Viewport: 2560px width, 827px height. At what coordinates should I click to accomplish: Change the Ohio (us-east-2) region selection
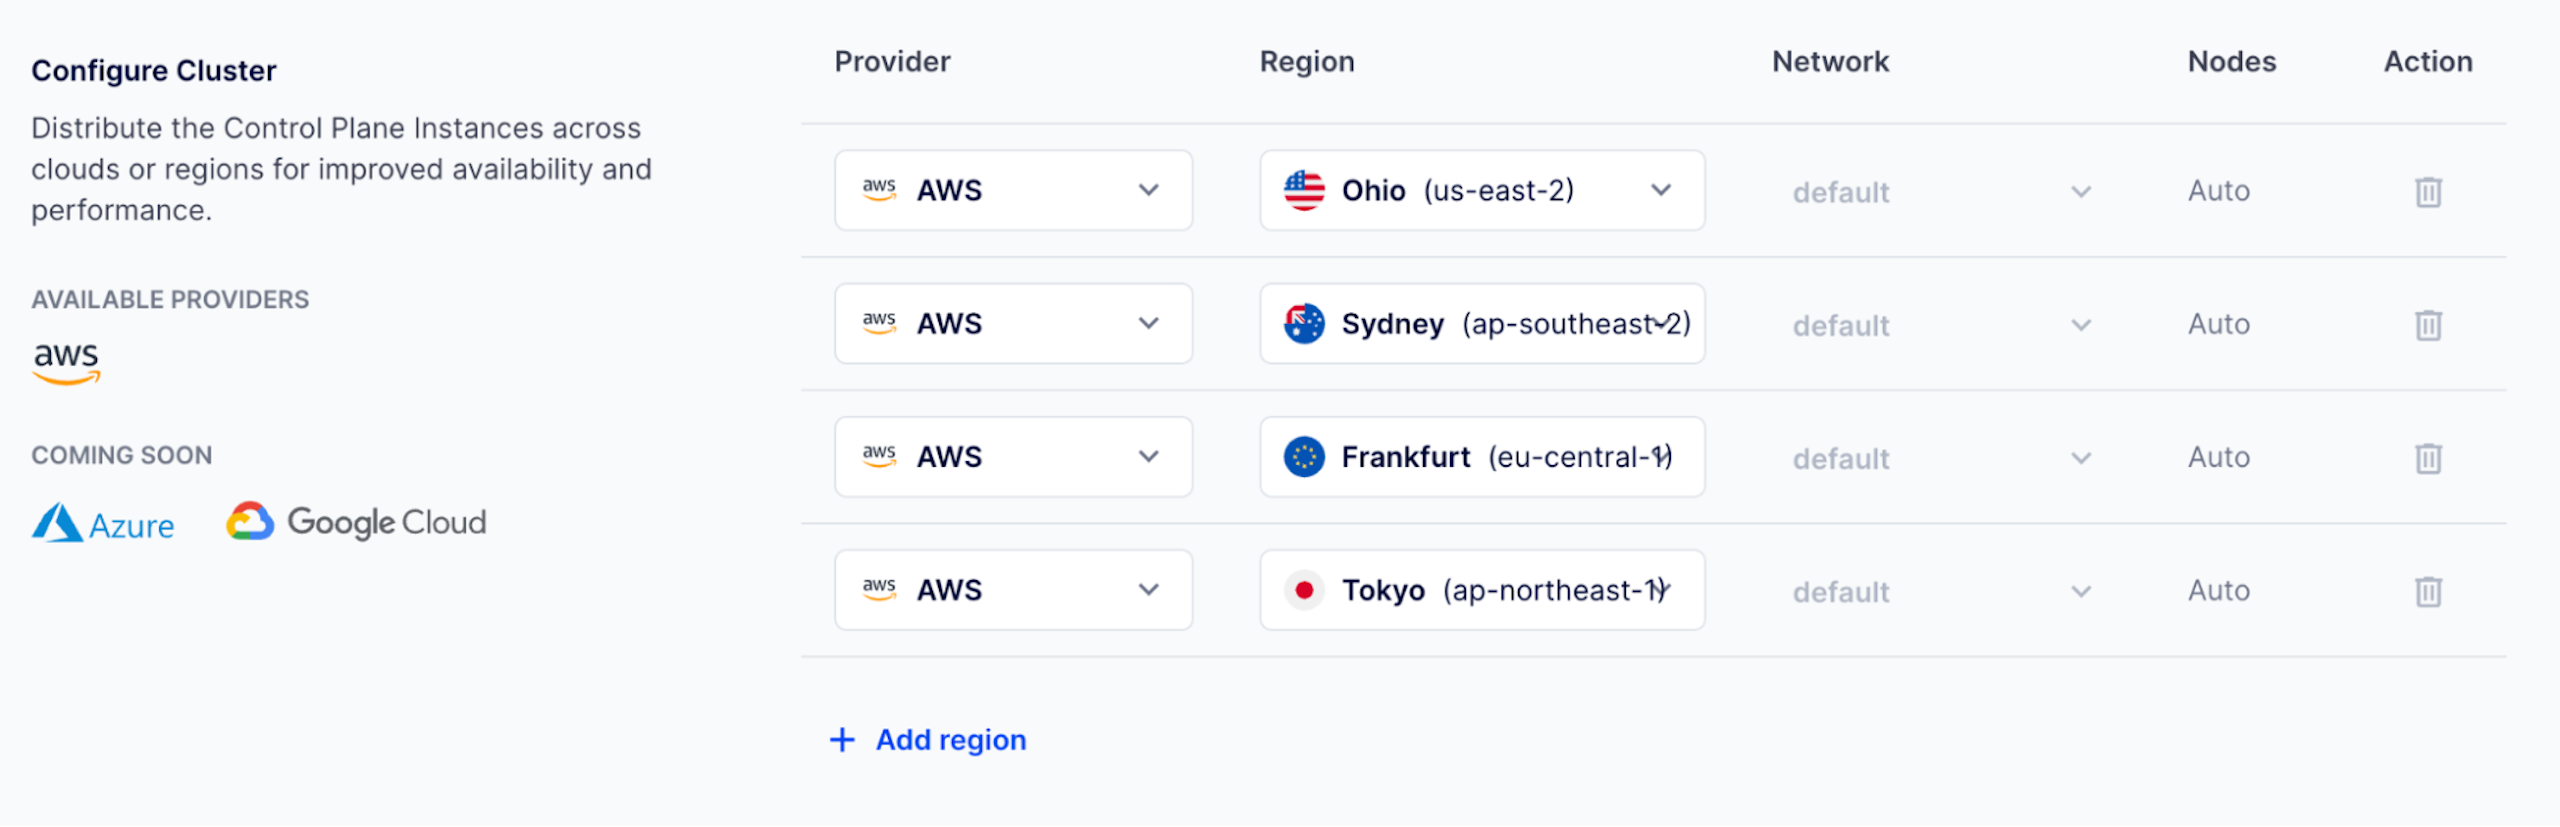coord(1481,190)
